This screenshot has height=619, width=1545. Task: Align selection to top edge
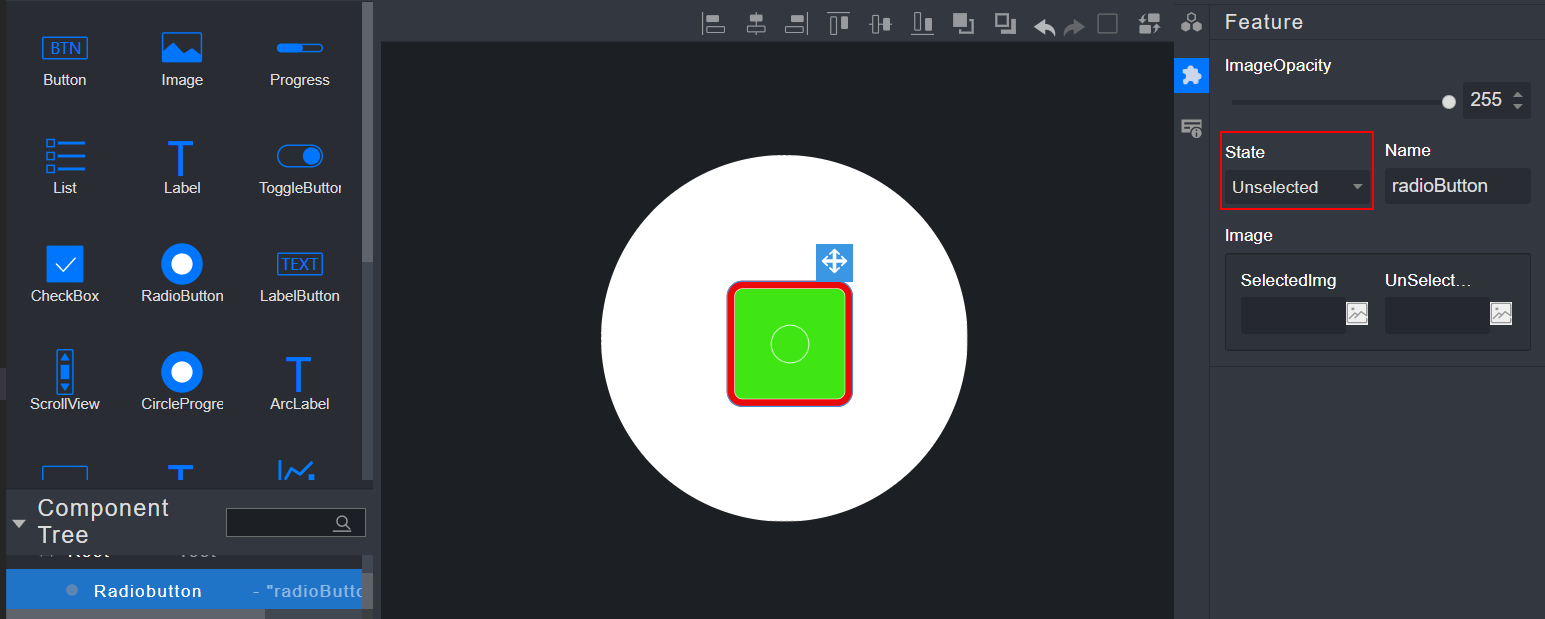click(x=838, y=24)
